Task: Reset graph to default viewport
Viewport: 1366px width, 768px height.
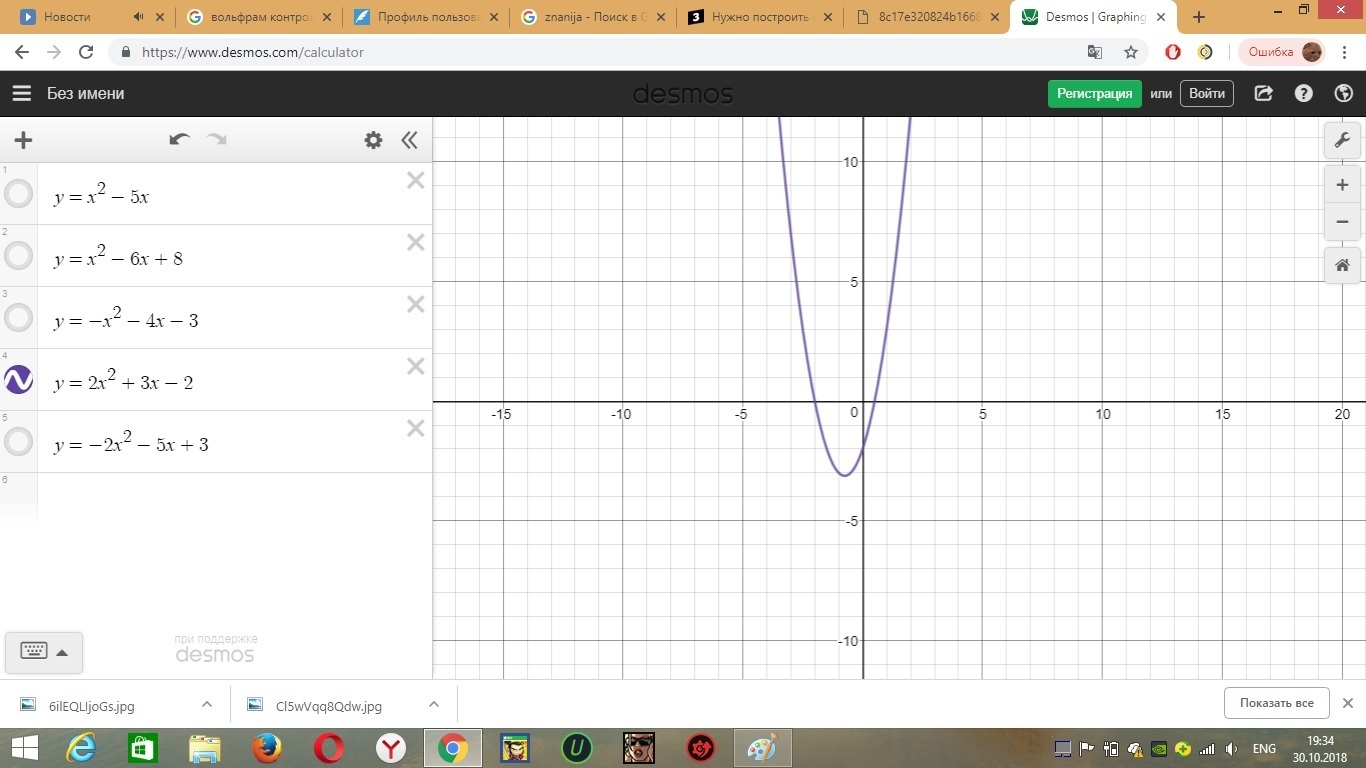Action: point(1342,265)
